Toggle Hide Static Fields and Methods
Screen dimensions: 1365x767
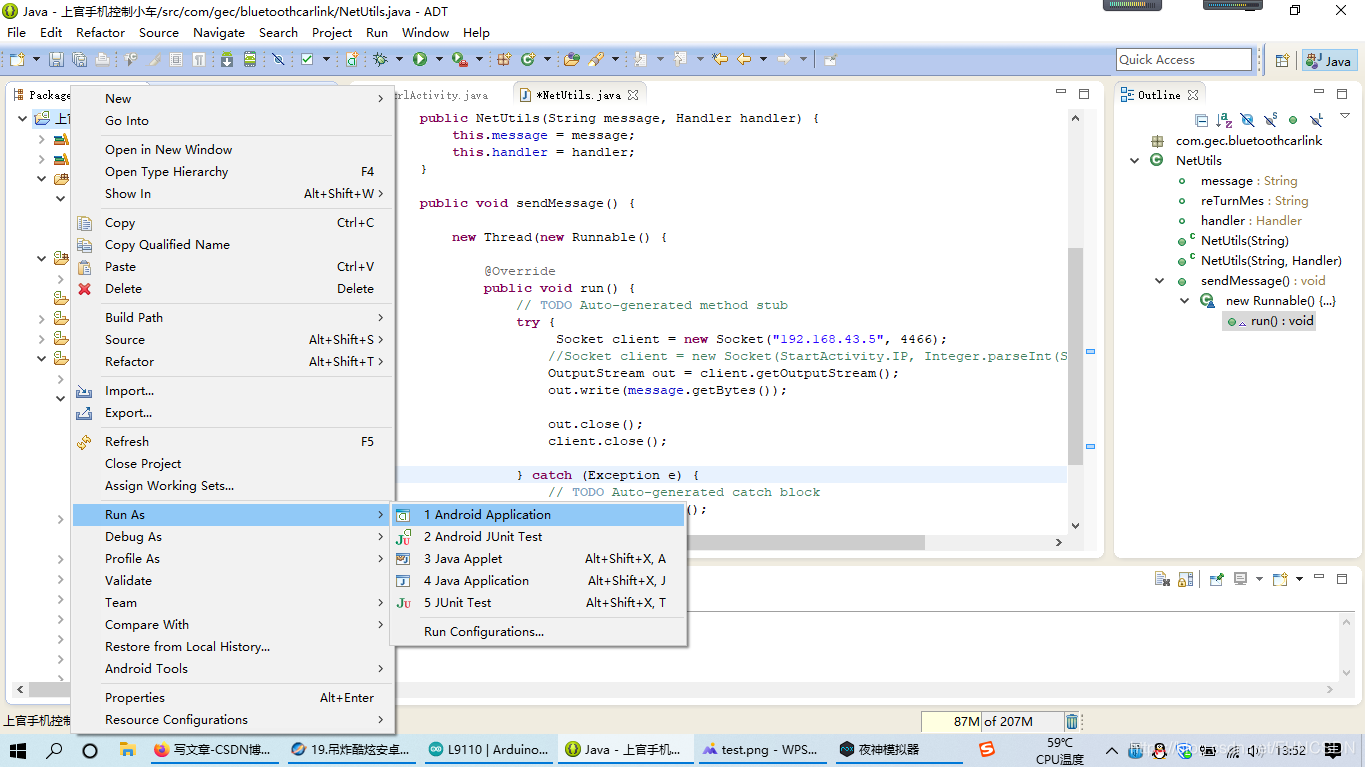[1270, 120]
